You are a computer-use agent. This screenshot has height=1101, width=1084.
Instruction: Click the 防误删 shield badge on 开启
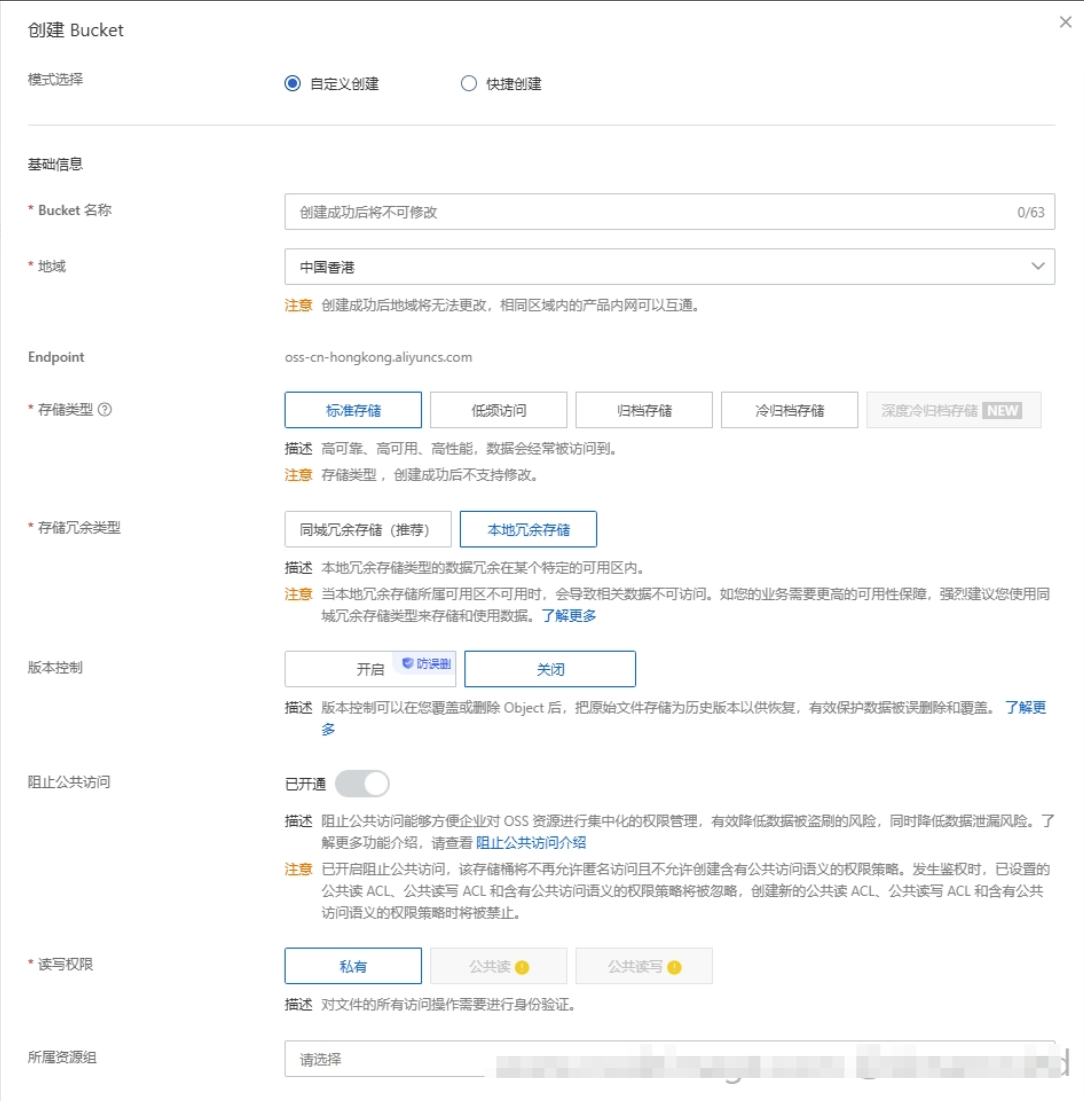423,661
